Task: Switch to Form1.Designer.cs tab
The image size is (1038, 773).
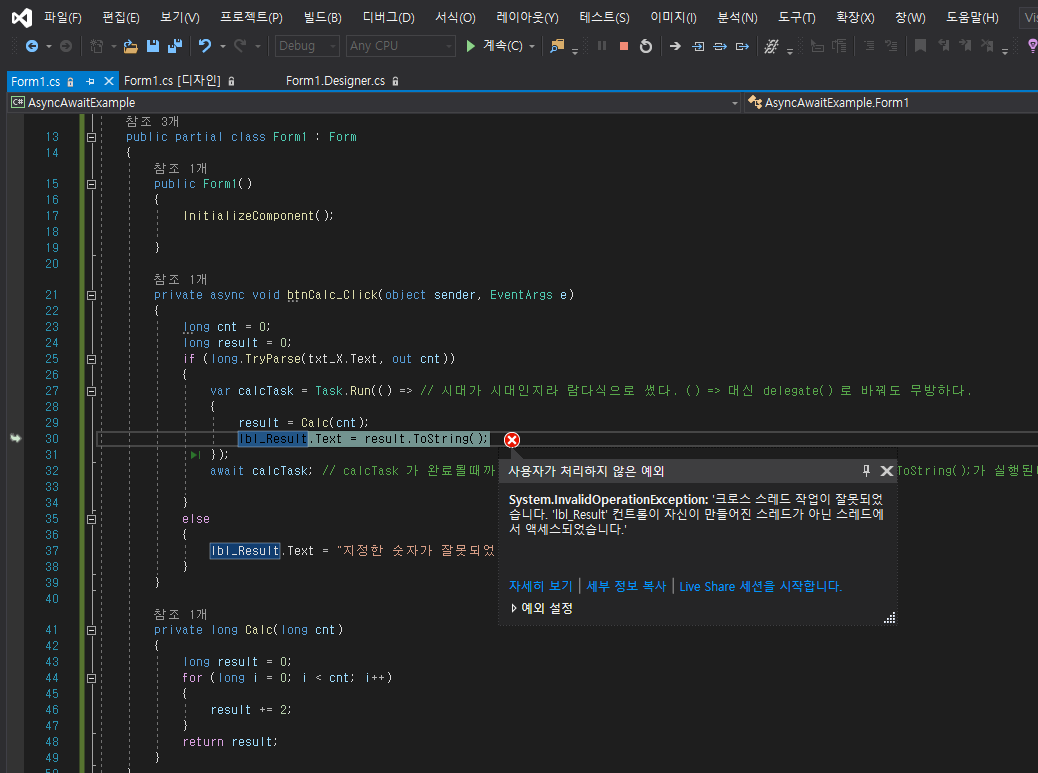Action: [x=342, y=81]
